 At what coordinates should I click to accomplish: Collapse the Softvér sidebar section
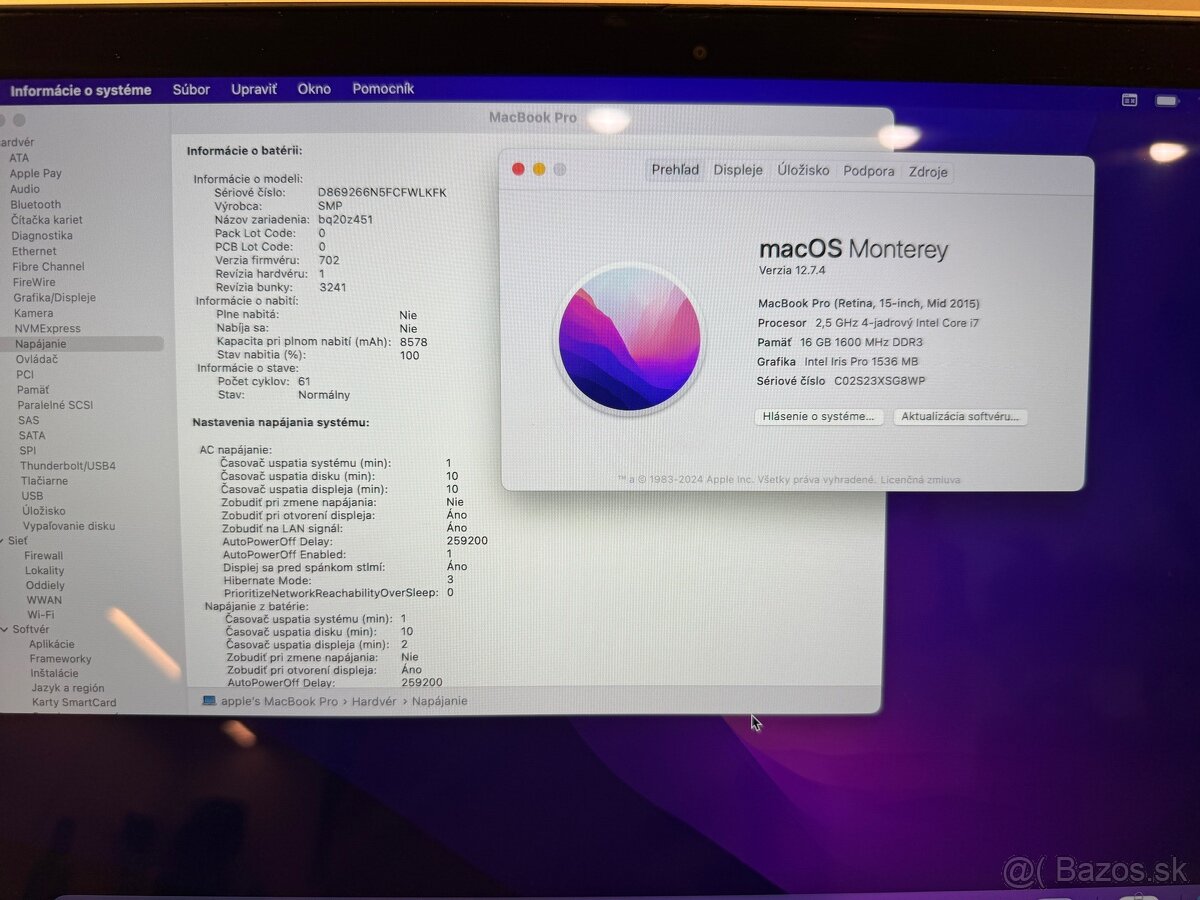pos(7,629)
